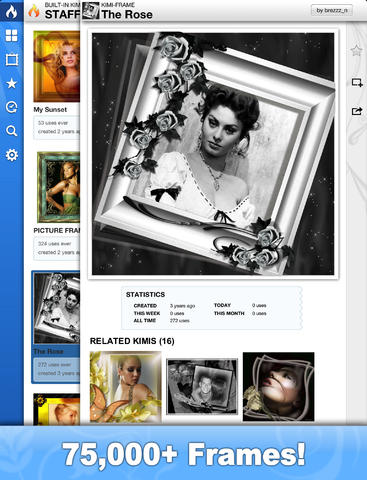The width and height of the screenshot is (367, 480).
Task: Open related kimi with grayscale man portrait
Action: [x=202, y=387]
